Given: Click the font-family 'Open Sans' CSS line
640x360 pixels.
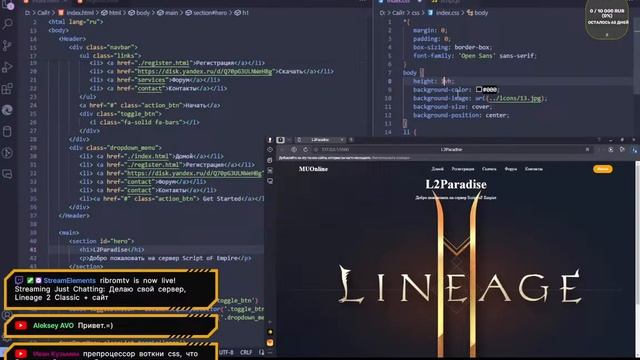Looking at the screenshot, I should [x=475, y=56].
